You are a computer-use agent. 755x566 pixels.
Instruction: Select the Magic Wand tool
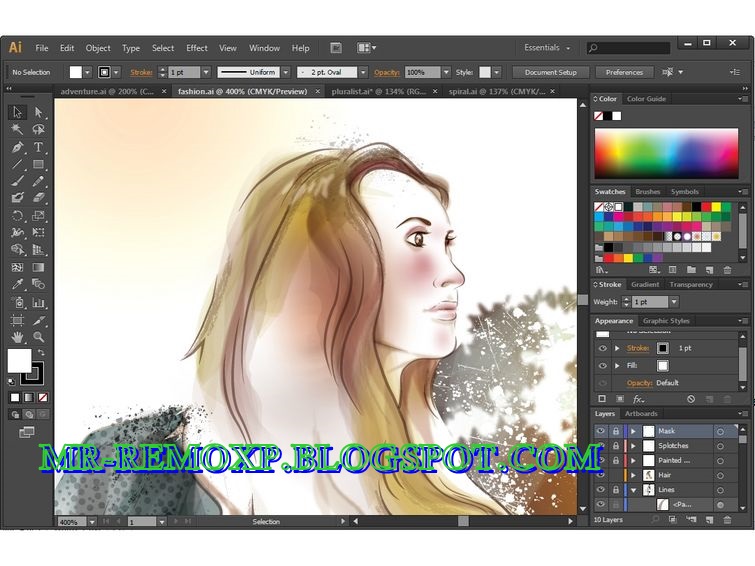17,129
